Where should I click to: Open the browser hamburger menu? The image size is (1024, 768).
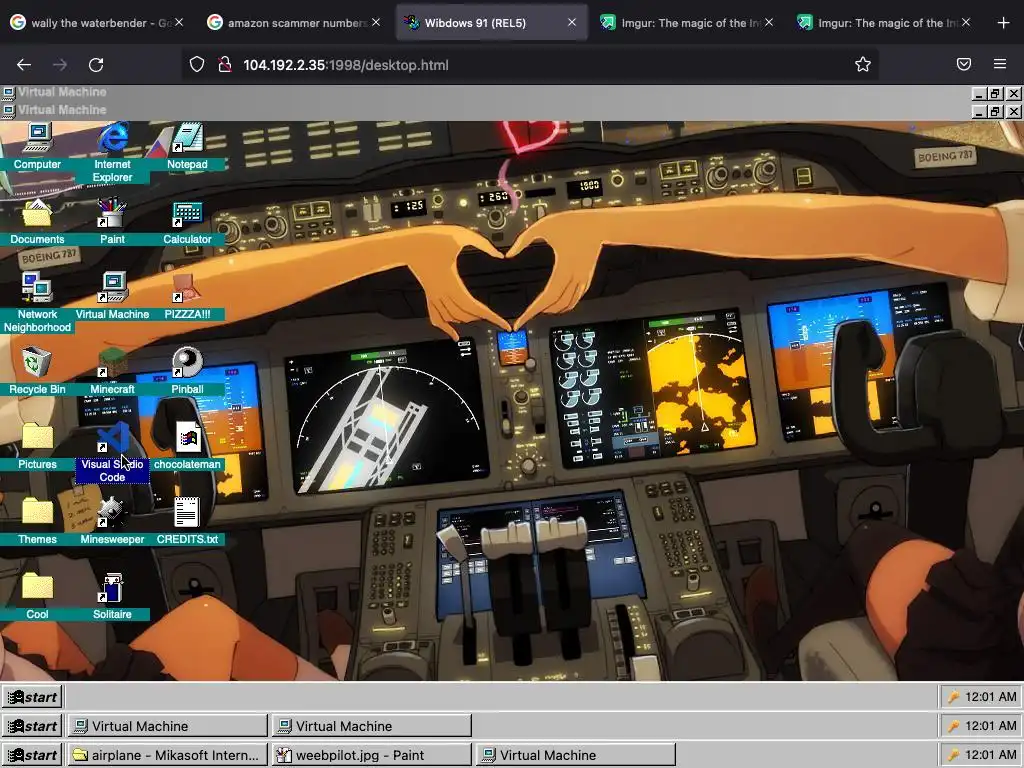click(x=999, y=64)
